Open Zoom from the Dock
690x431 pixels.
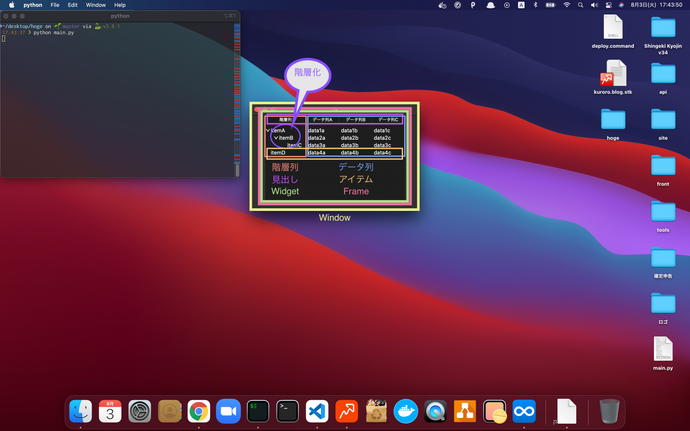pos(228,411)
